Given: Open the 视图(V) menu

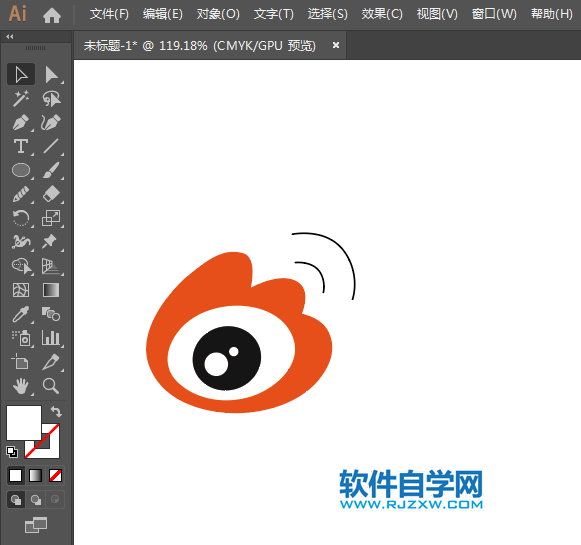Looking at the screenshot, I should [437, 14].
